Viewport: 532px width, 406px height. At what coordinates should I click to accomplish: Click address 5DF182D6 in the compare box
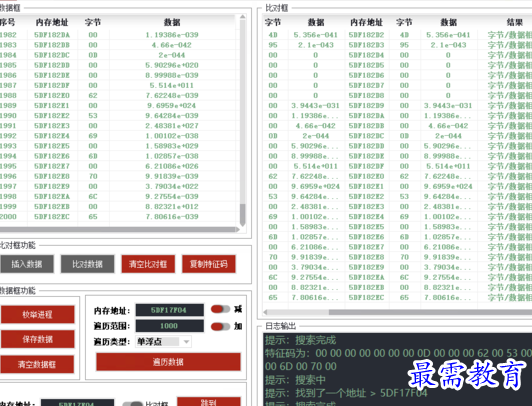[366, 75]
